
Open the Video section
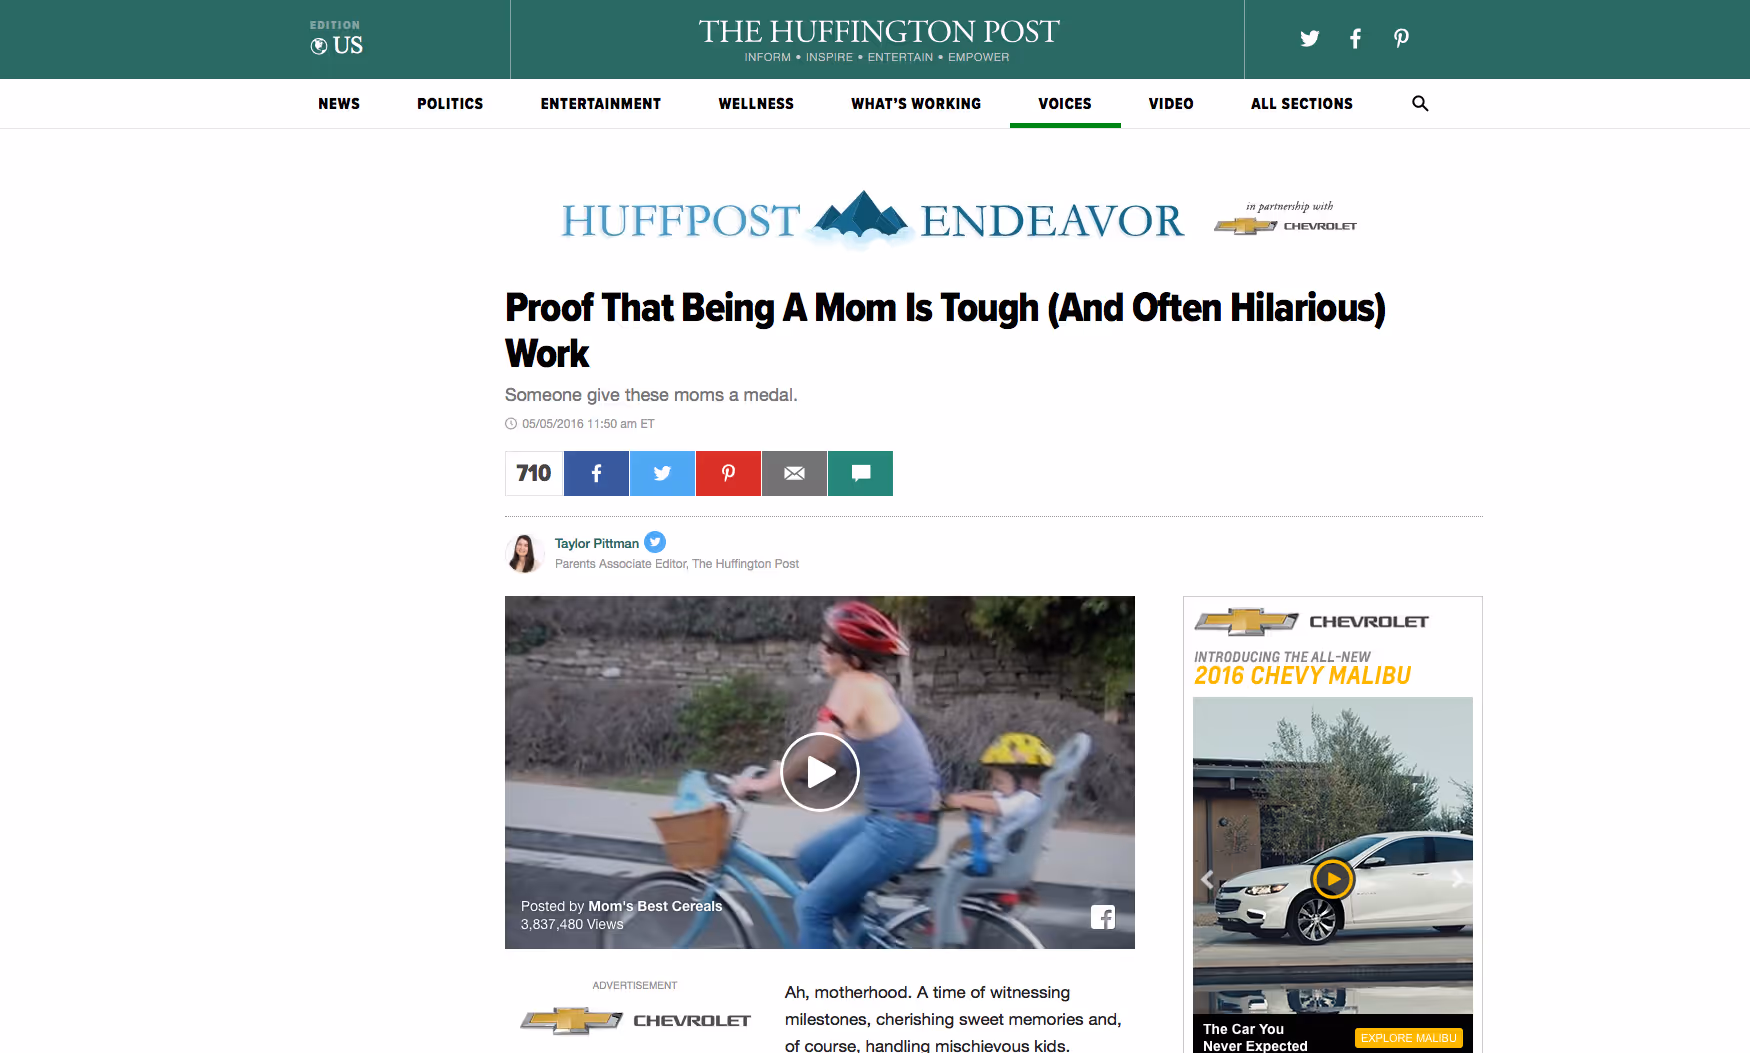(x=1171, y=104)
